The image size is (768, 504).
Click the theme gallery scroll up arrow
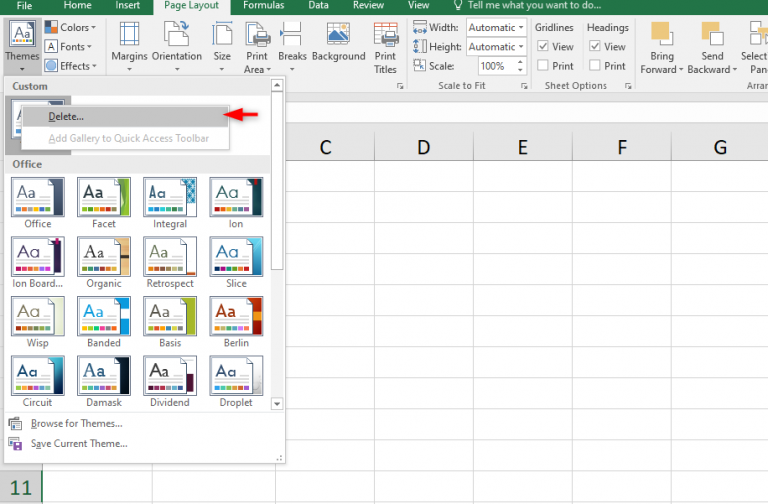pos(277,85)
